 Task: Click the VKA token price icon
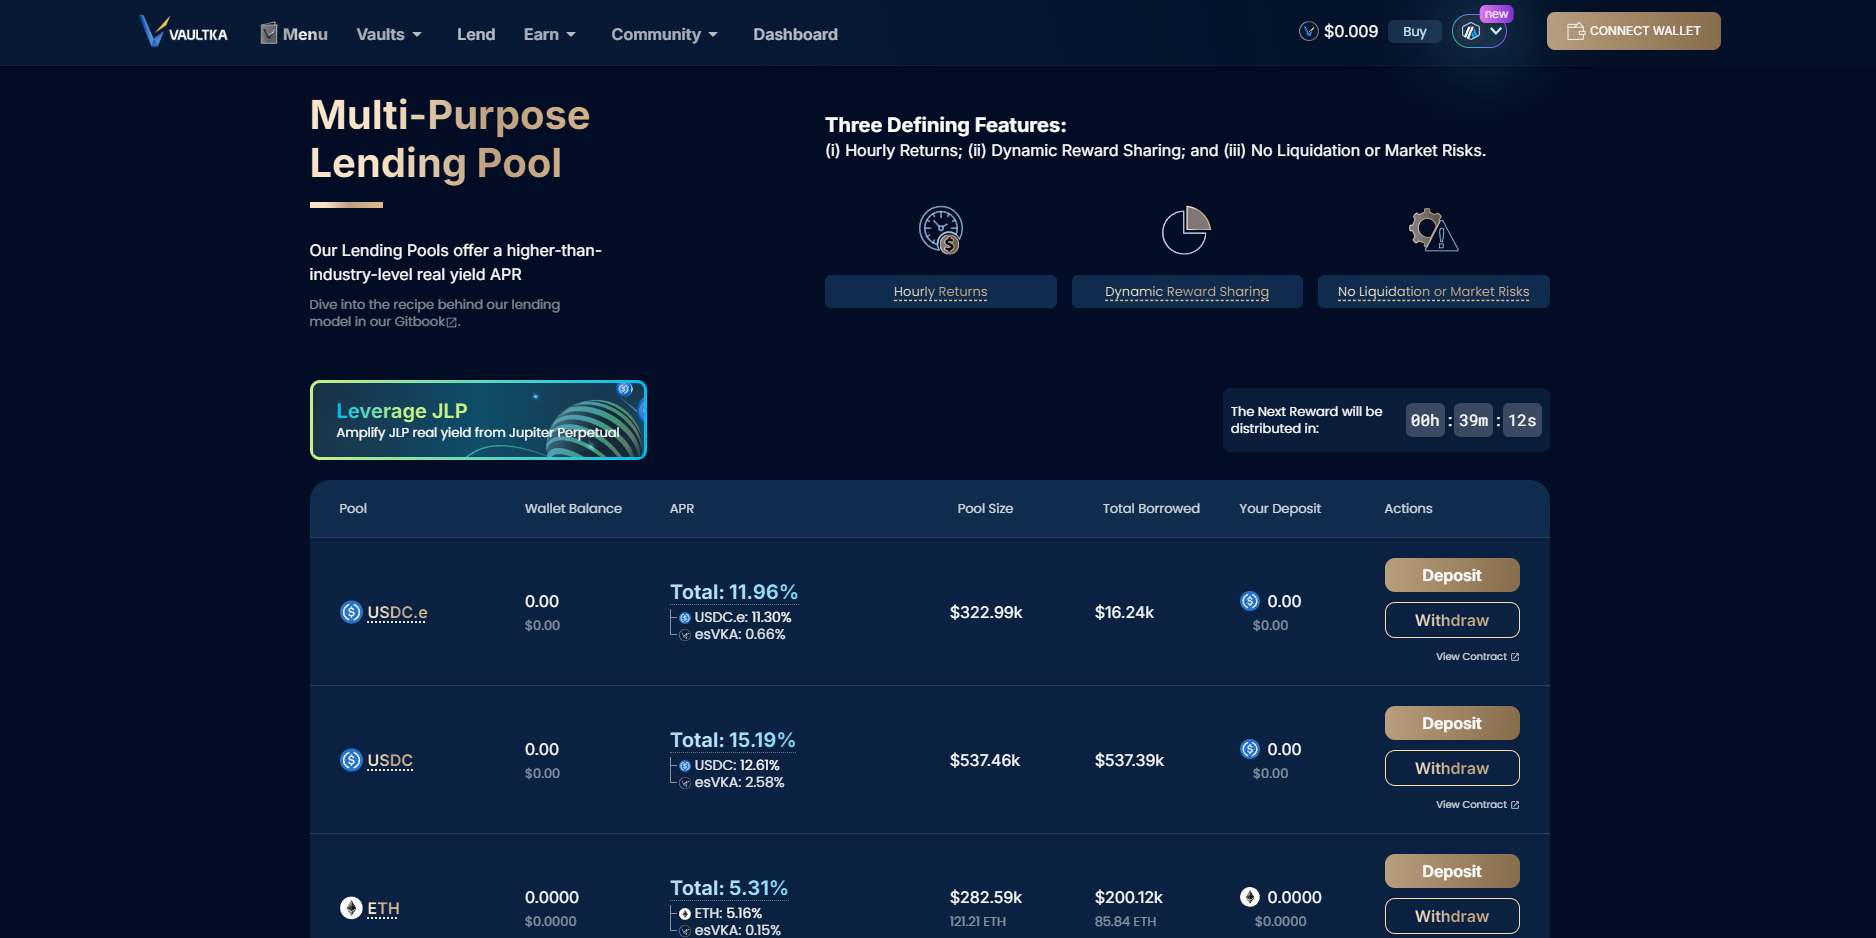(1308, 32)
